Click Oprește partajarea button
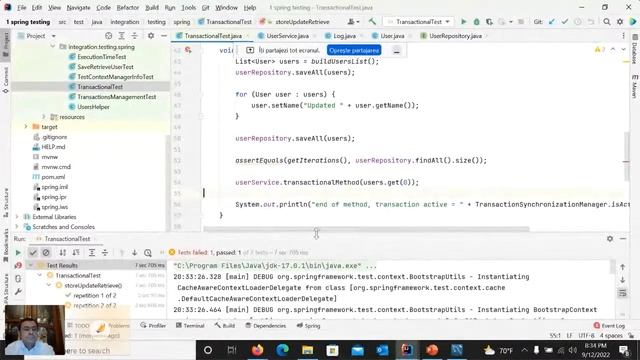Screen dimensions: 640x360 click(x=354, y=50)
